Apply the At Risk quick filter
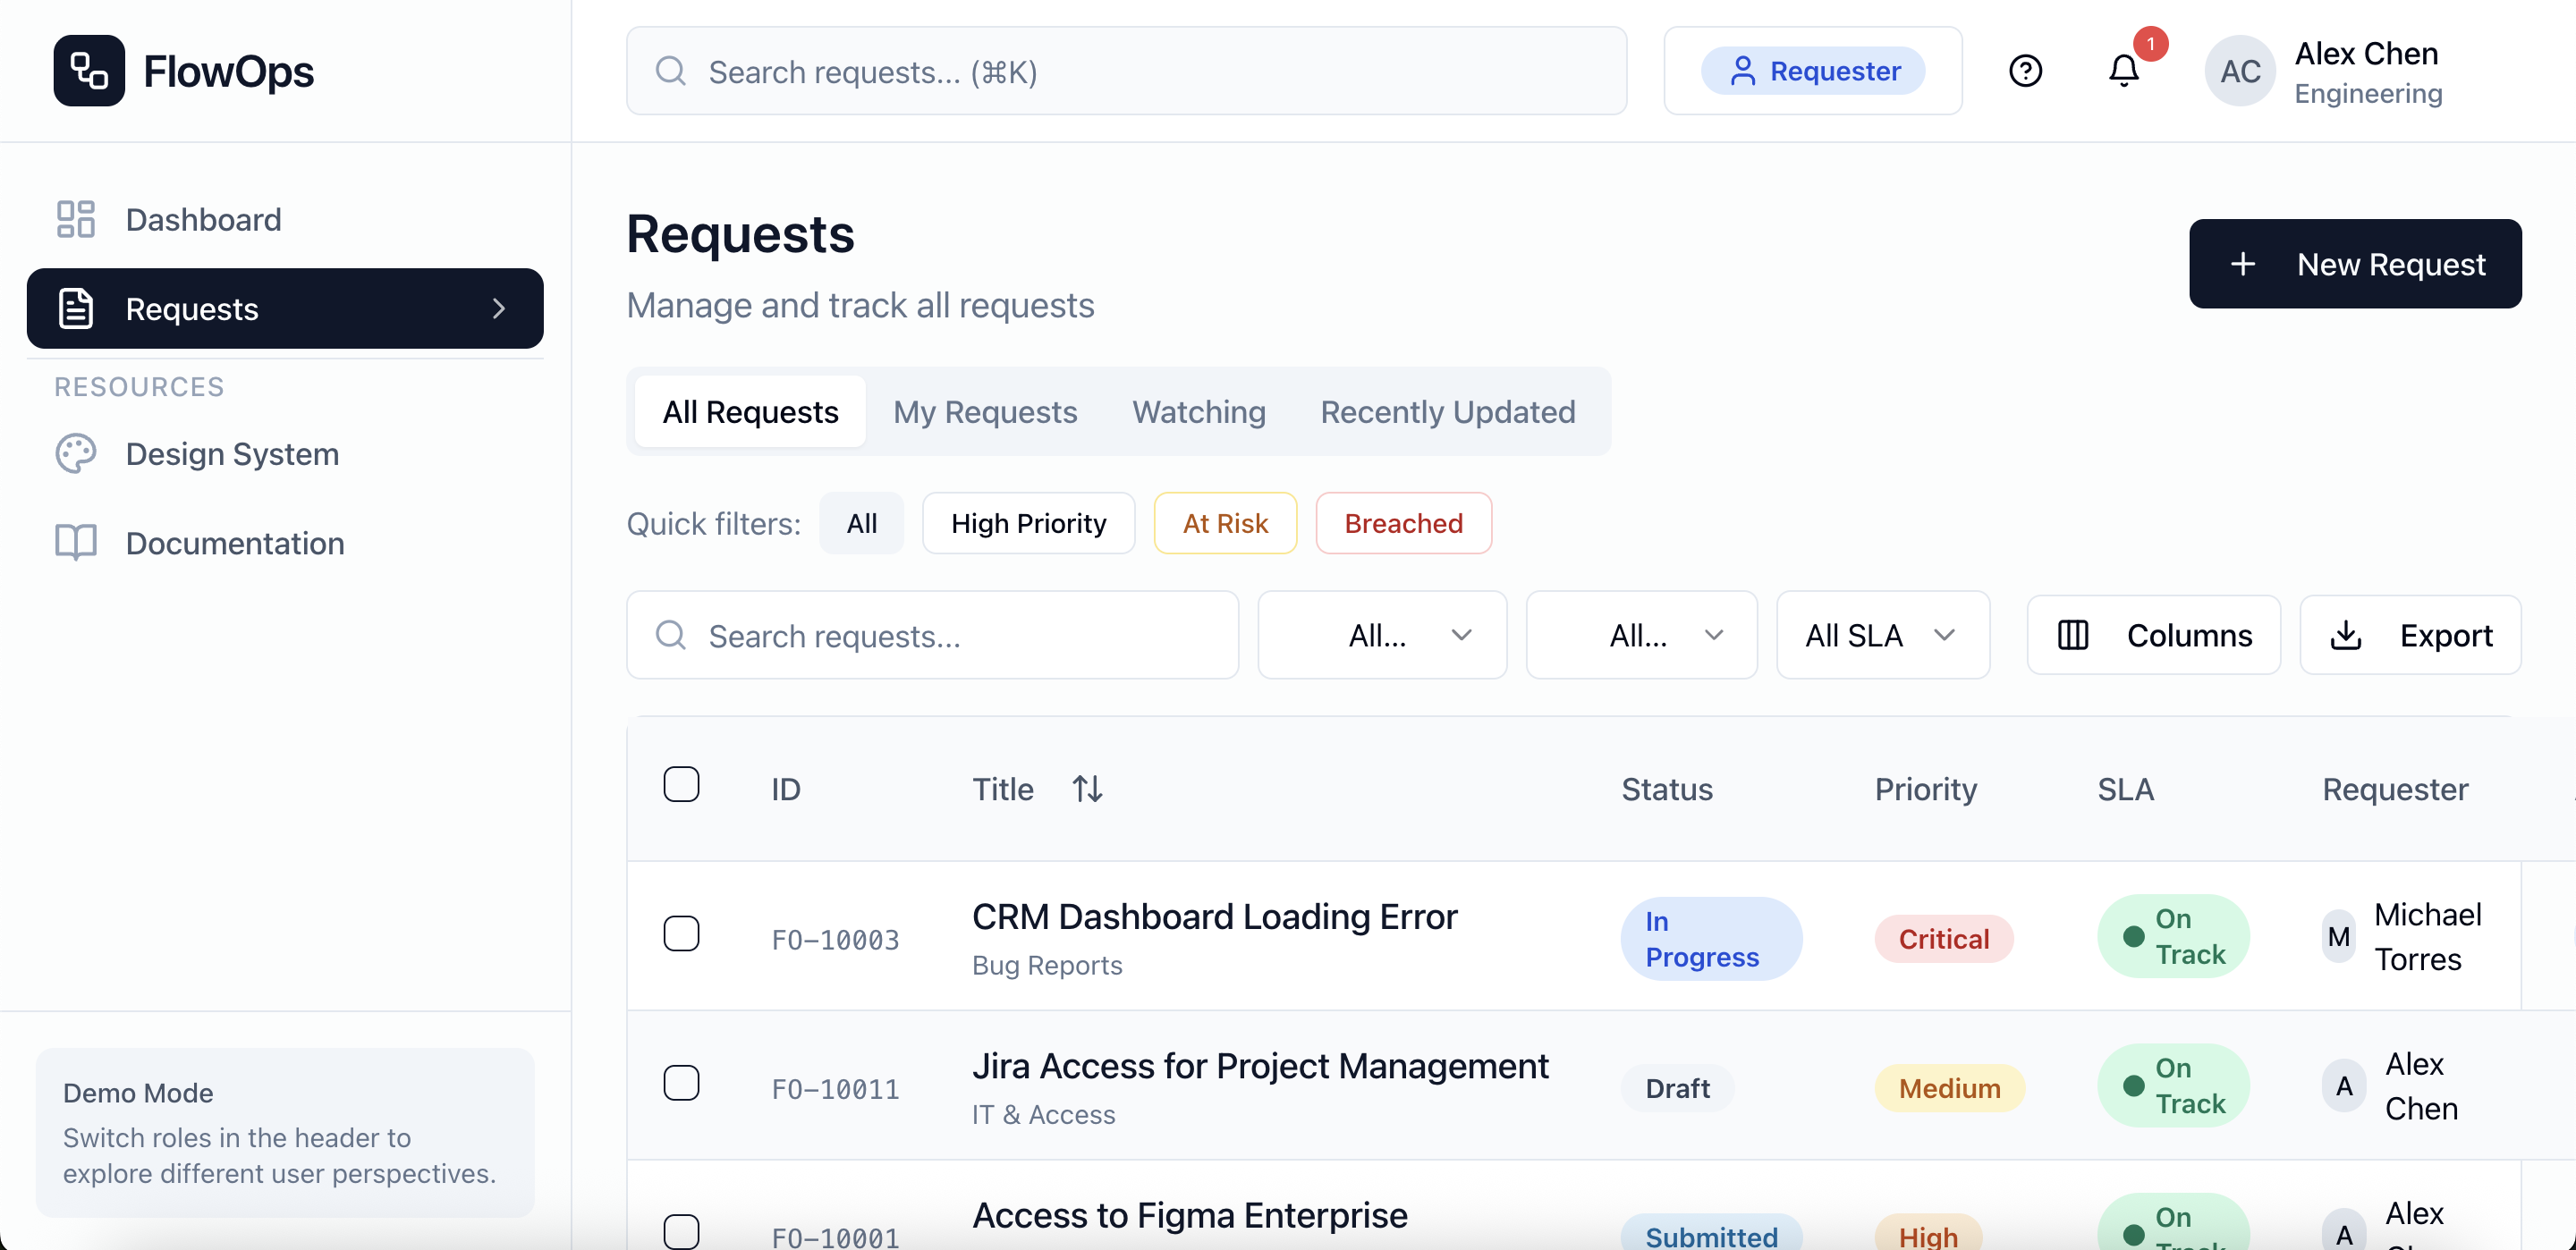Screen dimensions: 2576x1250 point(1225,522)
